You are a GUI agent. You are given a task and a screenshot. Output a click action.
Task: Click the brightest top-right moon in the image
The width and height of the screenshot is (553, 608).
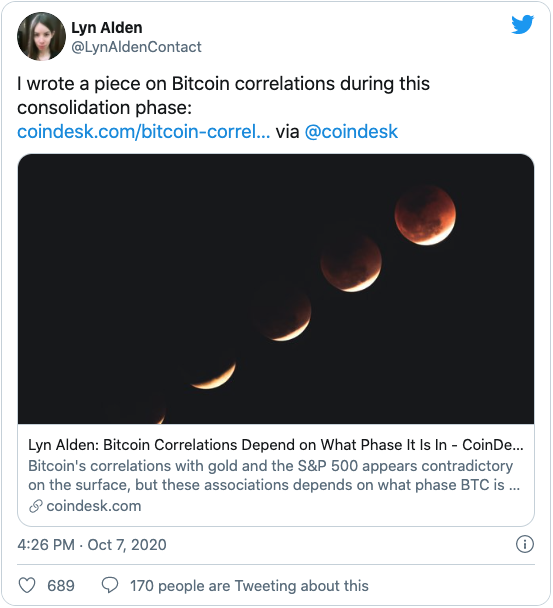point(425,215)
